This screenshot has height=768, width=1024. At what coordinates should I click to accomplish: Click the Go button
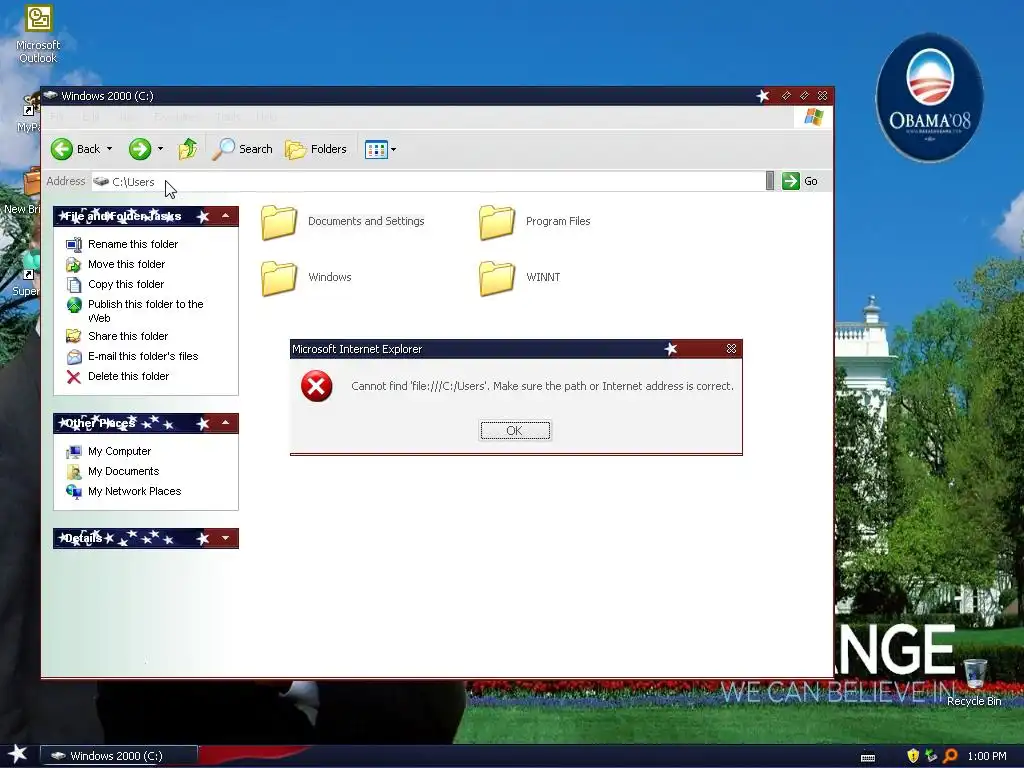tap(800, 181)
